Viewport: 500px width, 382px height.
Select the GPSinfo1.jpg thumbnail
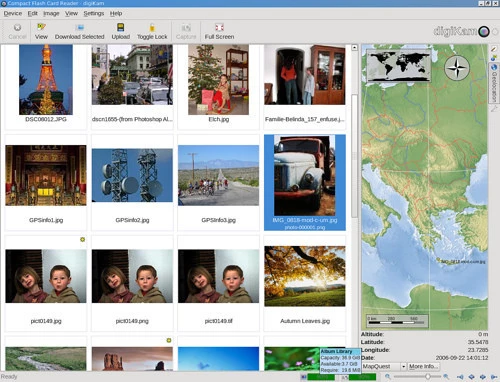coord(46,175)
